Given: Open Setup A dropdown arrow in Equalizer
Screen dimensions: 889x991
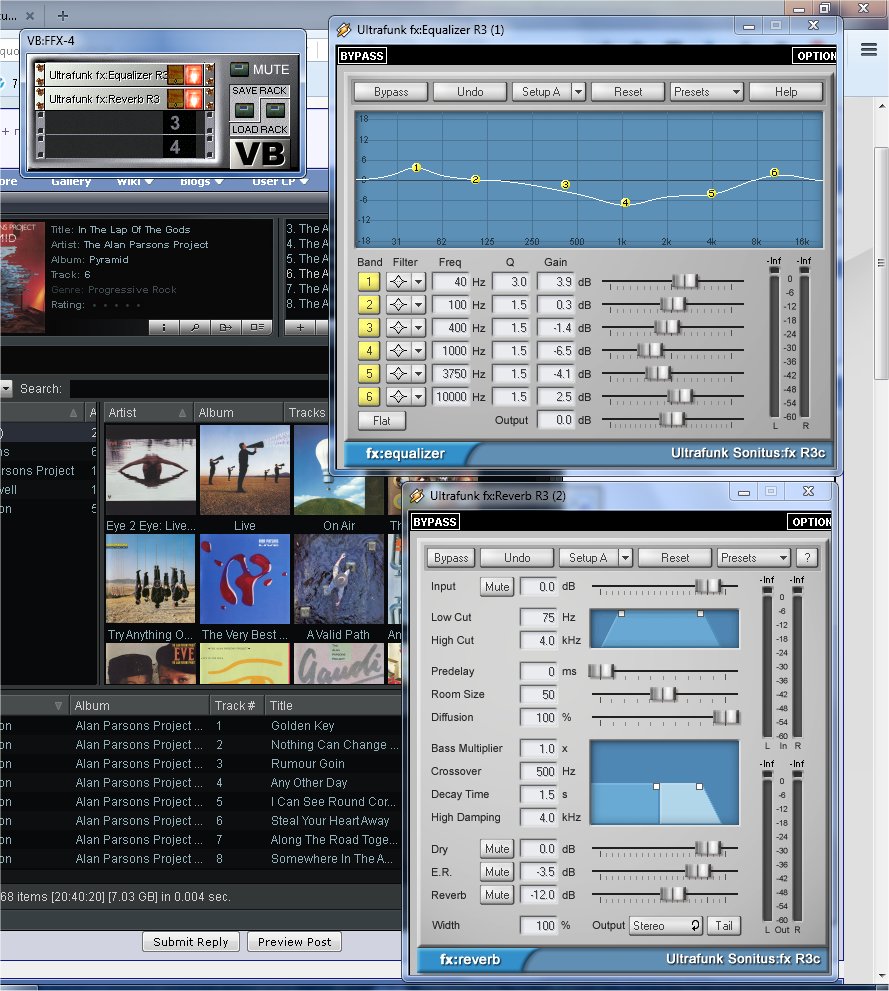Looking at the screenshot, I should 578,92.
